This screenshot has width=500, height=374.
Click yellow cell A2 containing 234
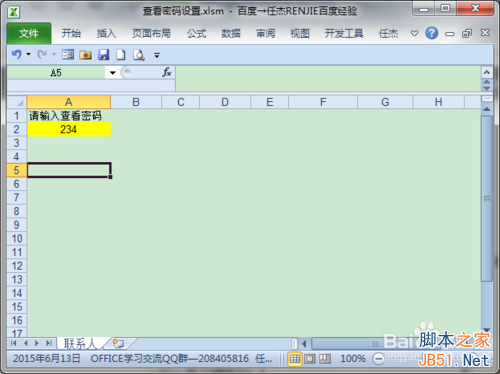click(x=69, y=129)
